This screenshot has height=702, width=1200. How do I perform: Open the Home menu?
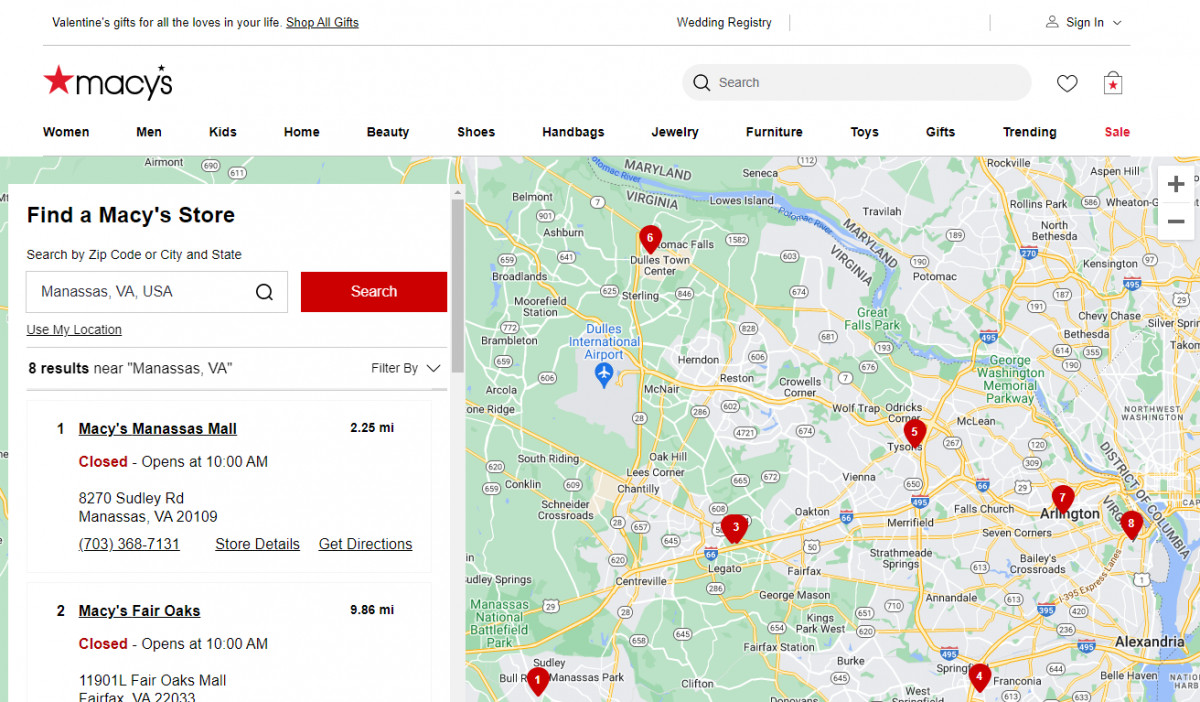coord(302,132)
